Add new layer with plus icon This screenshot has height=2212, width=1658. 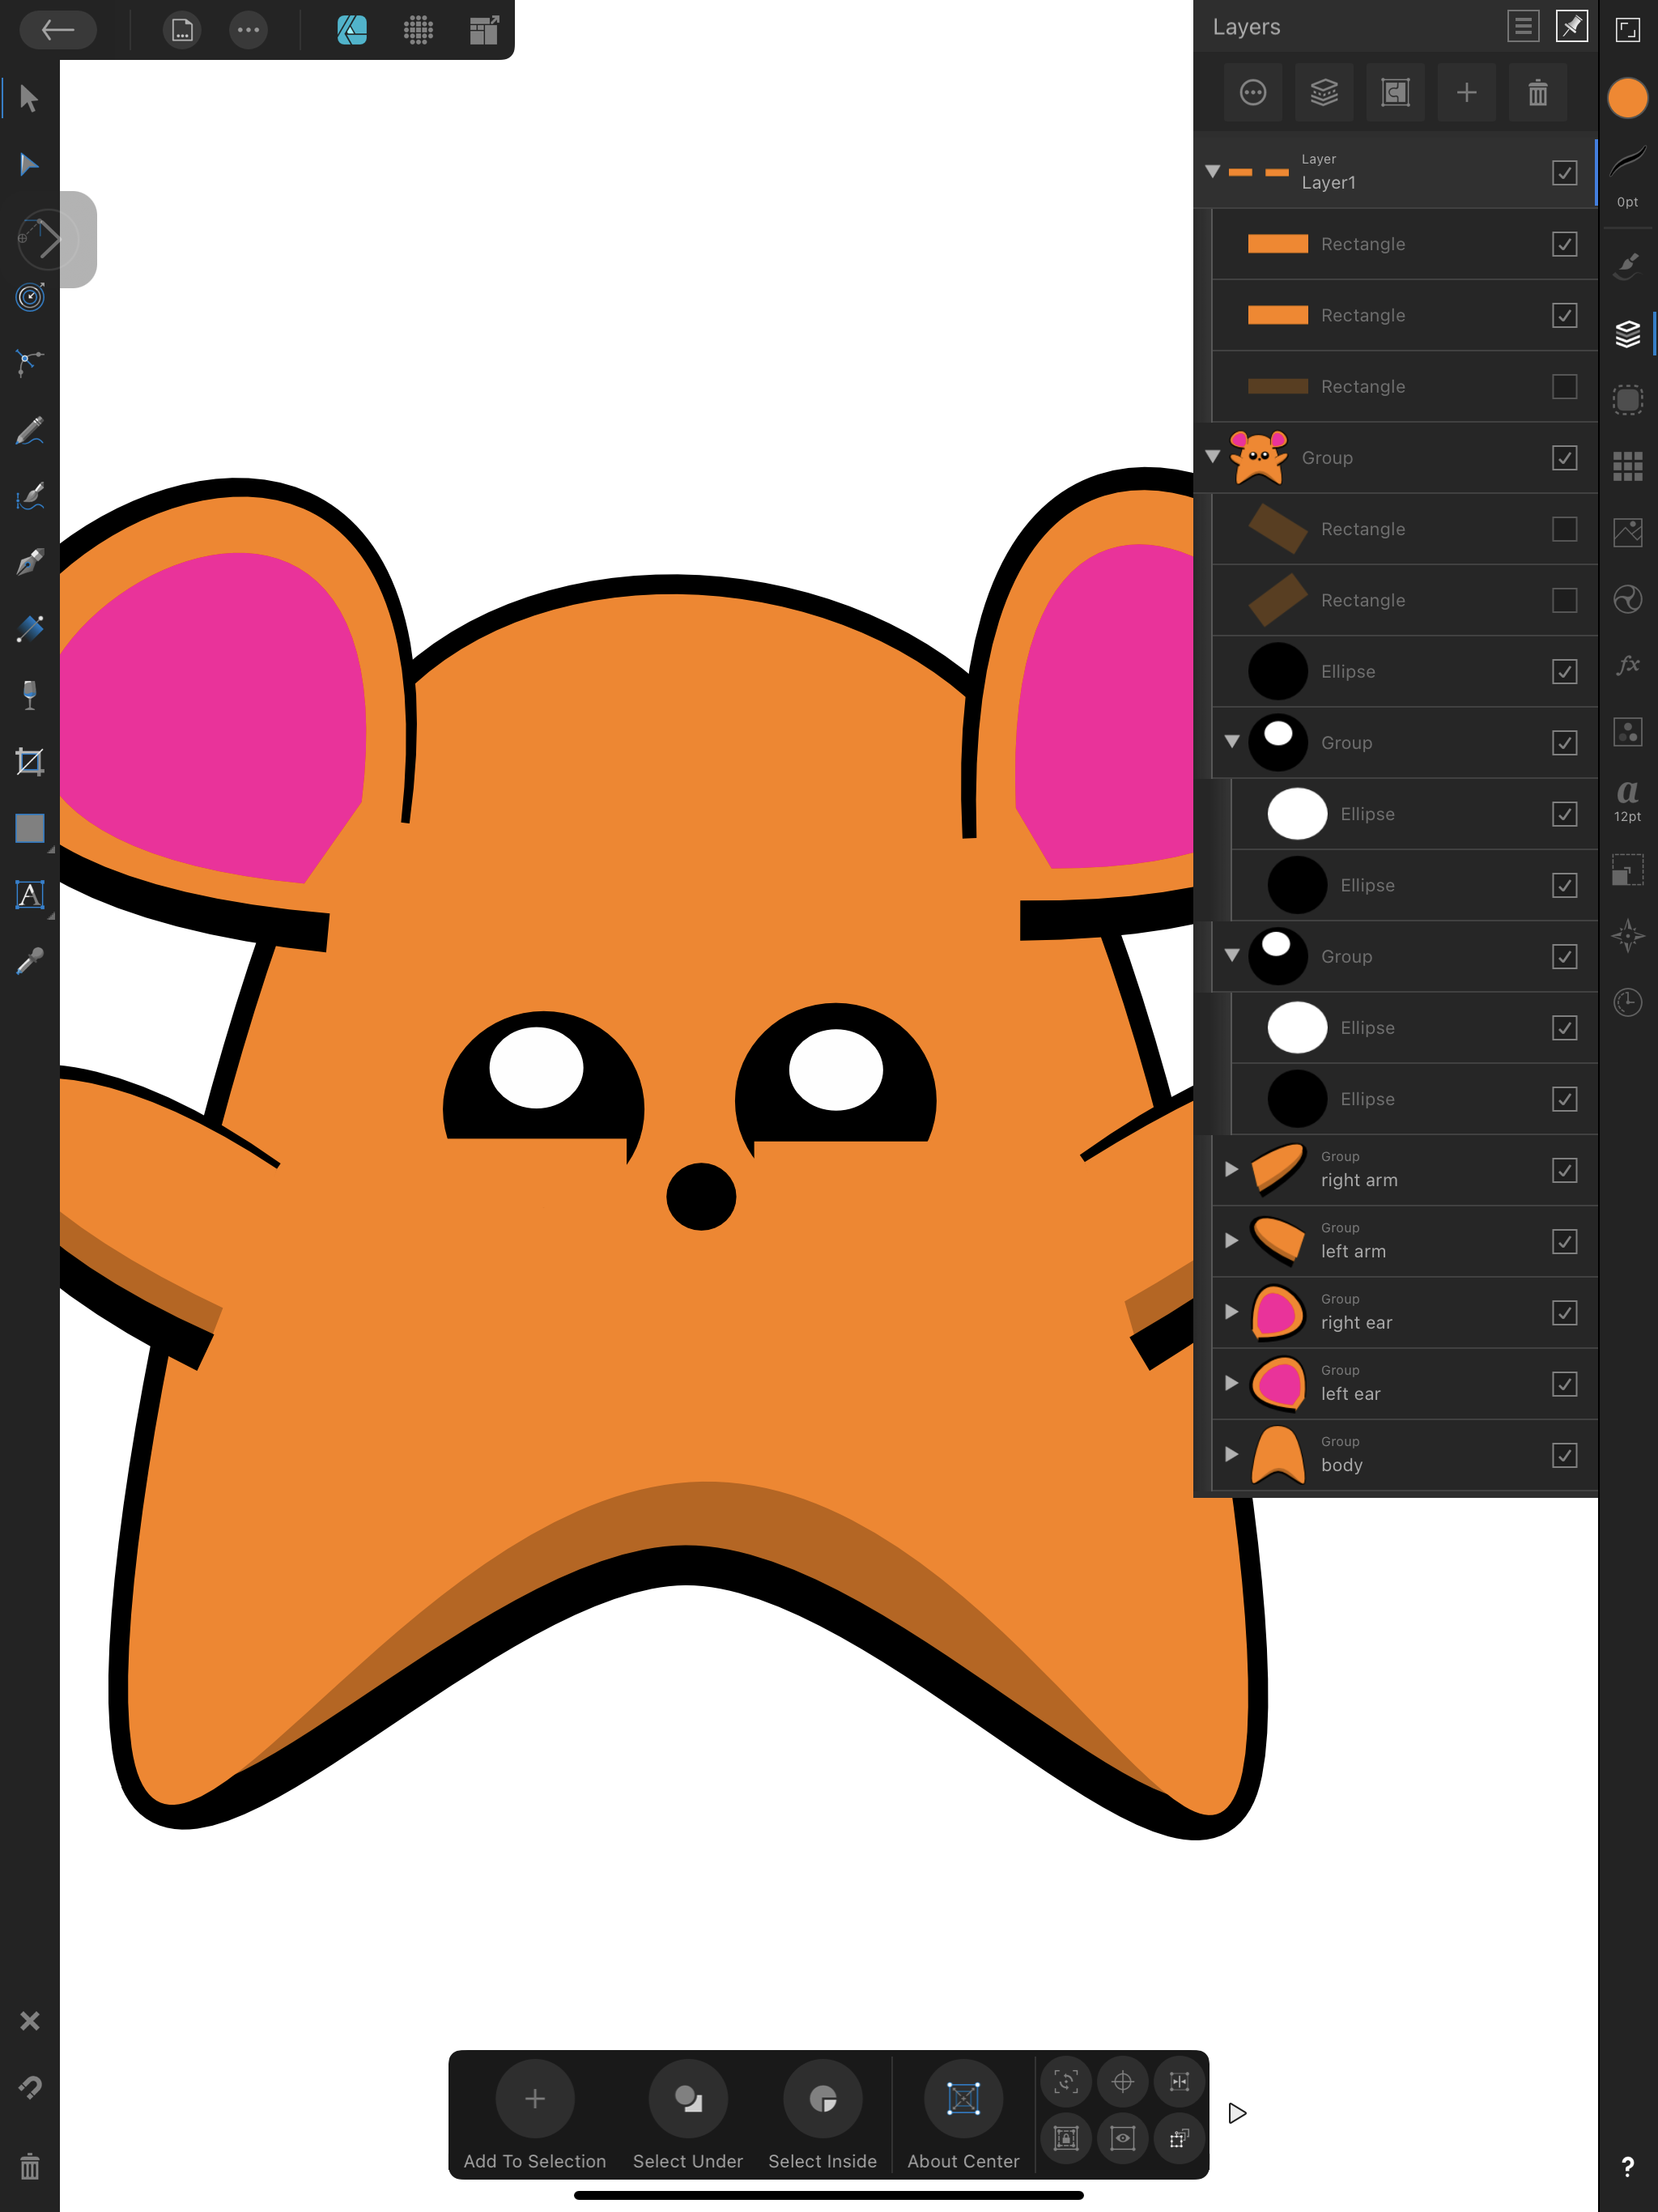click(x=1466, y=93)
